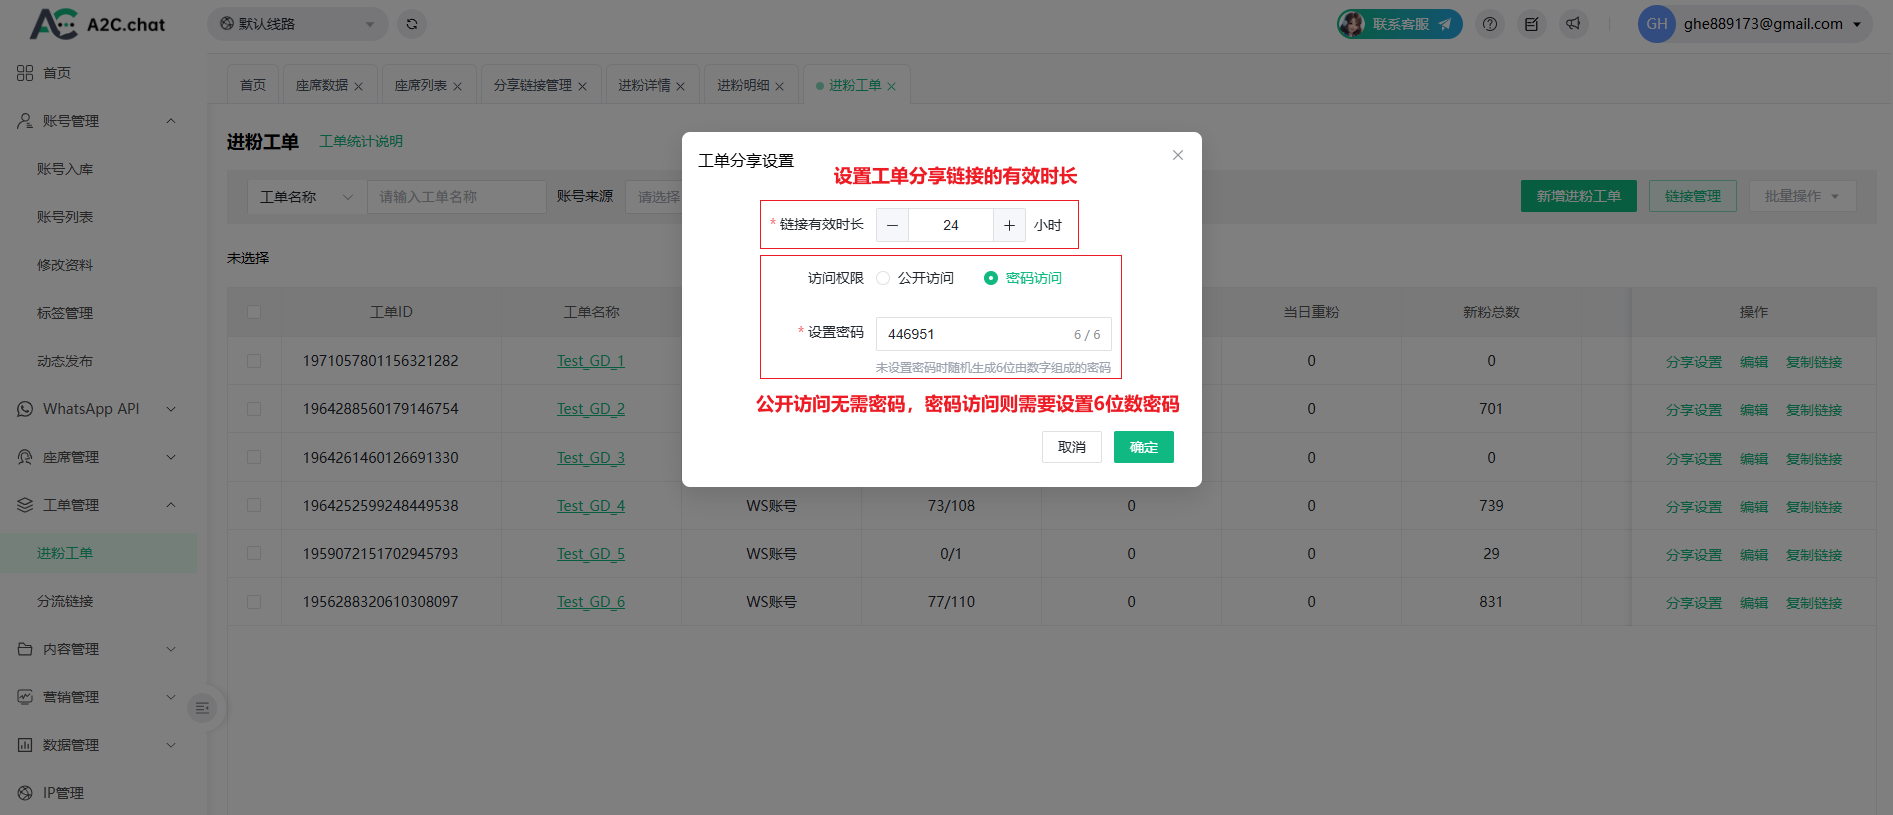Close the 工单分享设置 dialog with X
Viewport: 1893px width, 815px height.
[1178, 155]
